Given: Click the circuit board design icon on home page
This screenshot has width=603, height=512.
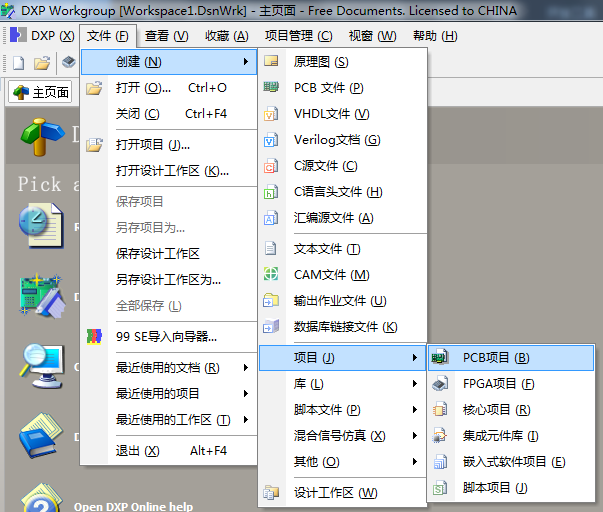Looking at the screenshot, I should click(42, 295).
